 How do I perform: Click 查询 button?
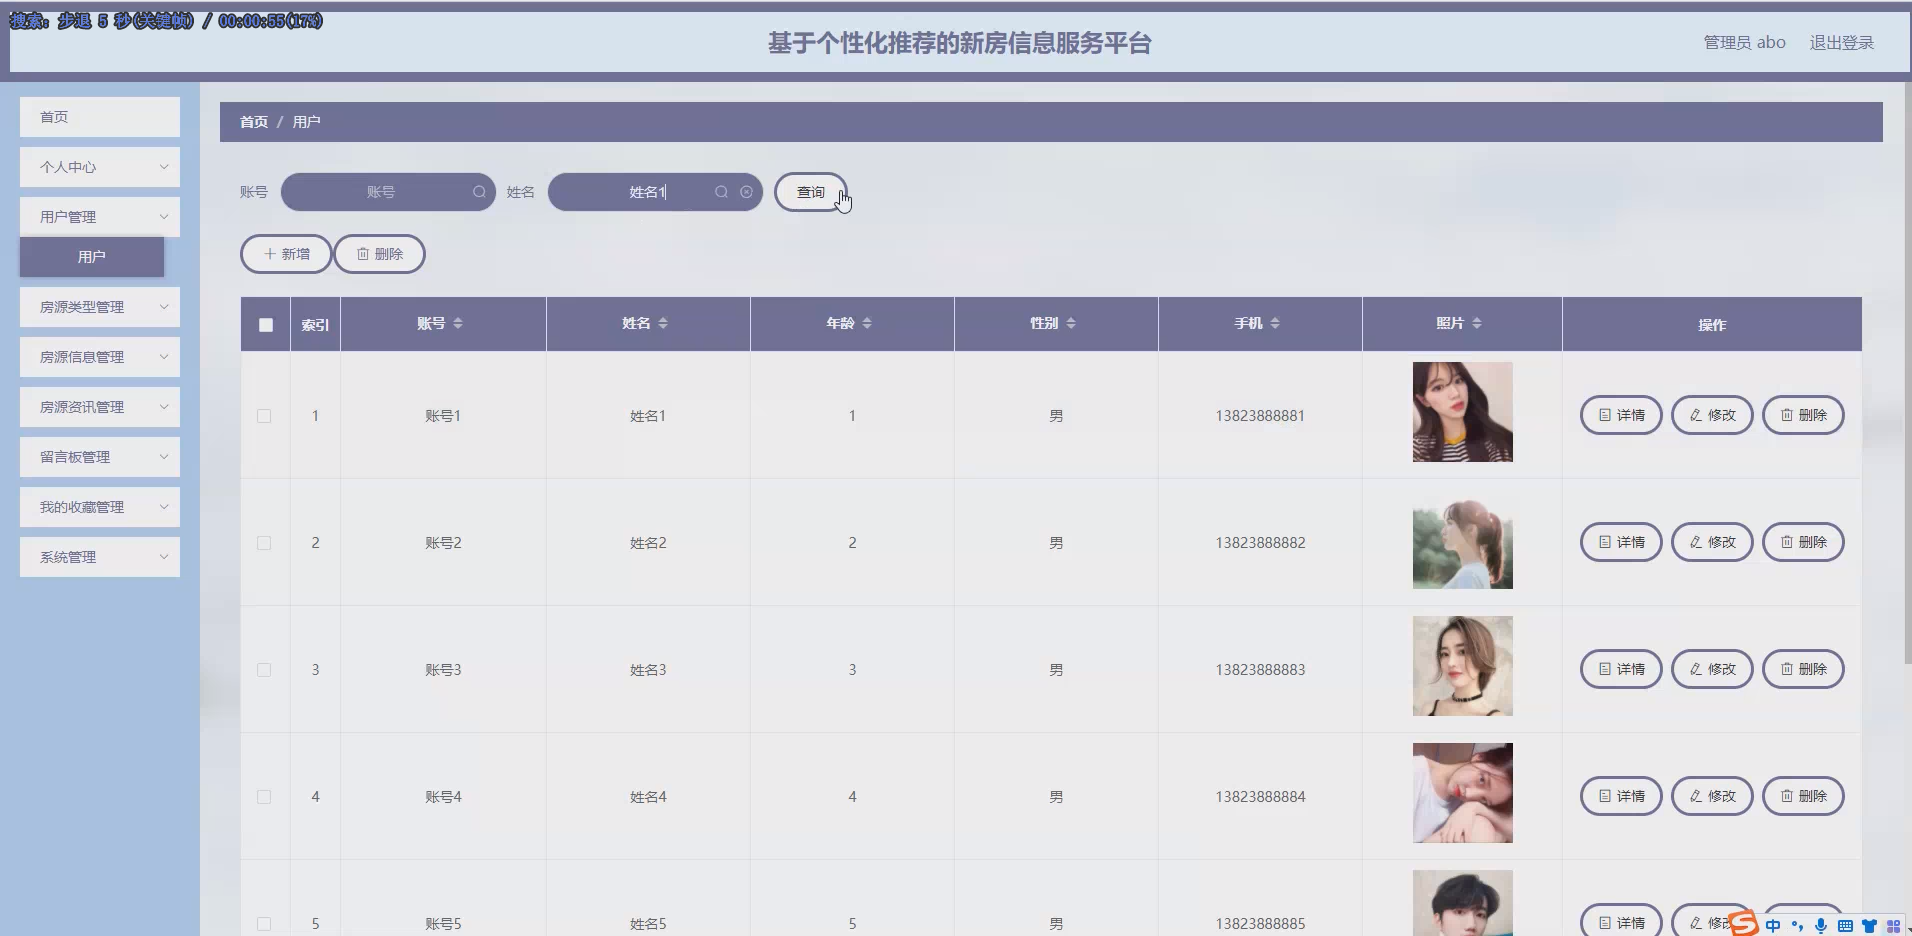click(811, 192)
